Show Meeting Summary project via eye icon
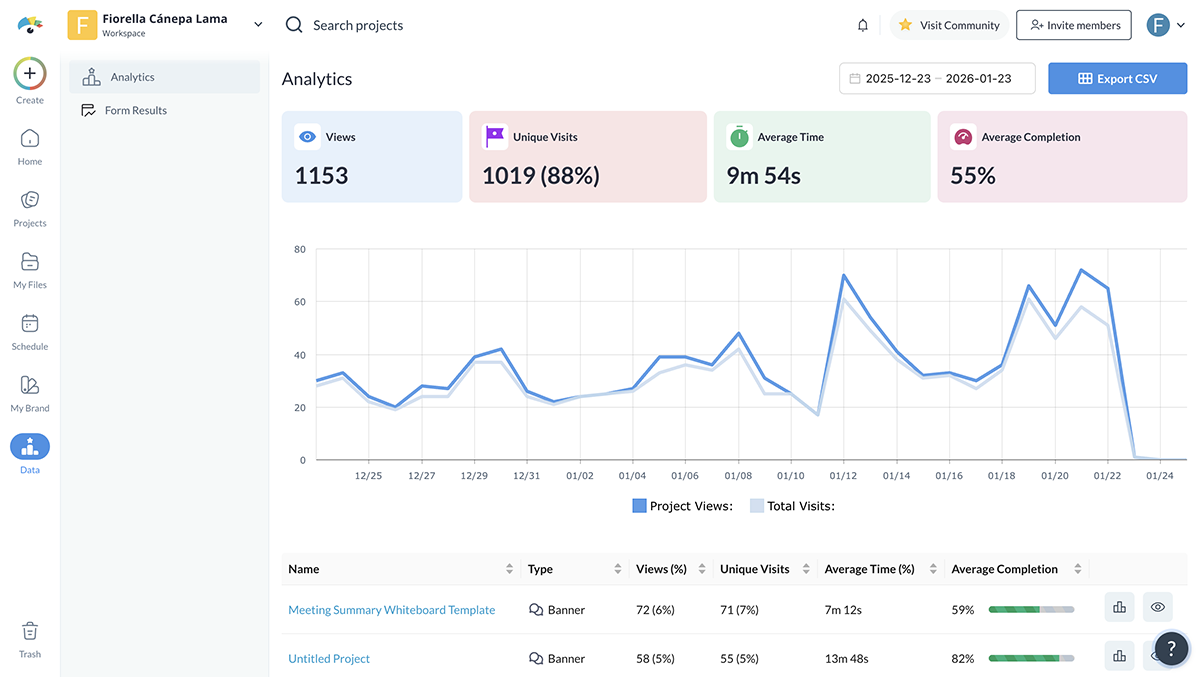 coord(1157,607)
